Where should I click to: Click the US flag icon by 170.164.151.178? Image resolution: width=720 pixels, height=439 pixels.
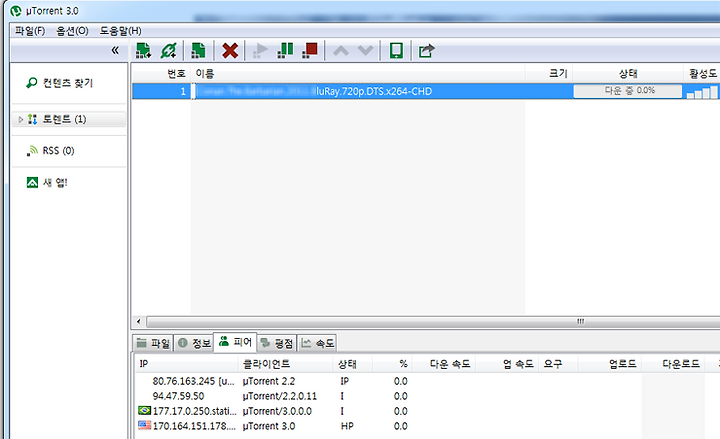[145, 425]
